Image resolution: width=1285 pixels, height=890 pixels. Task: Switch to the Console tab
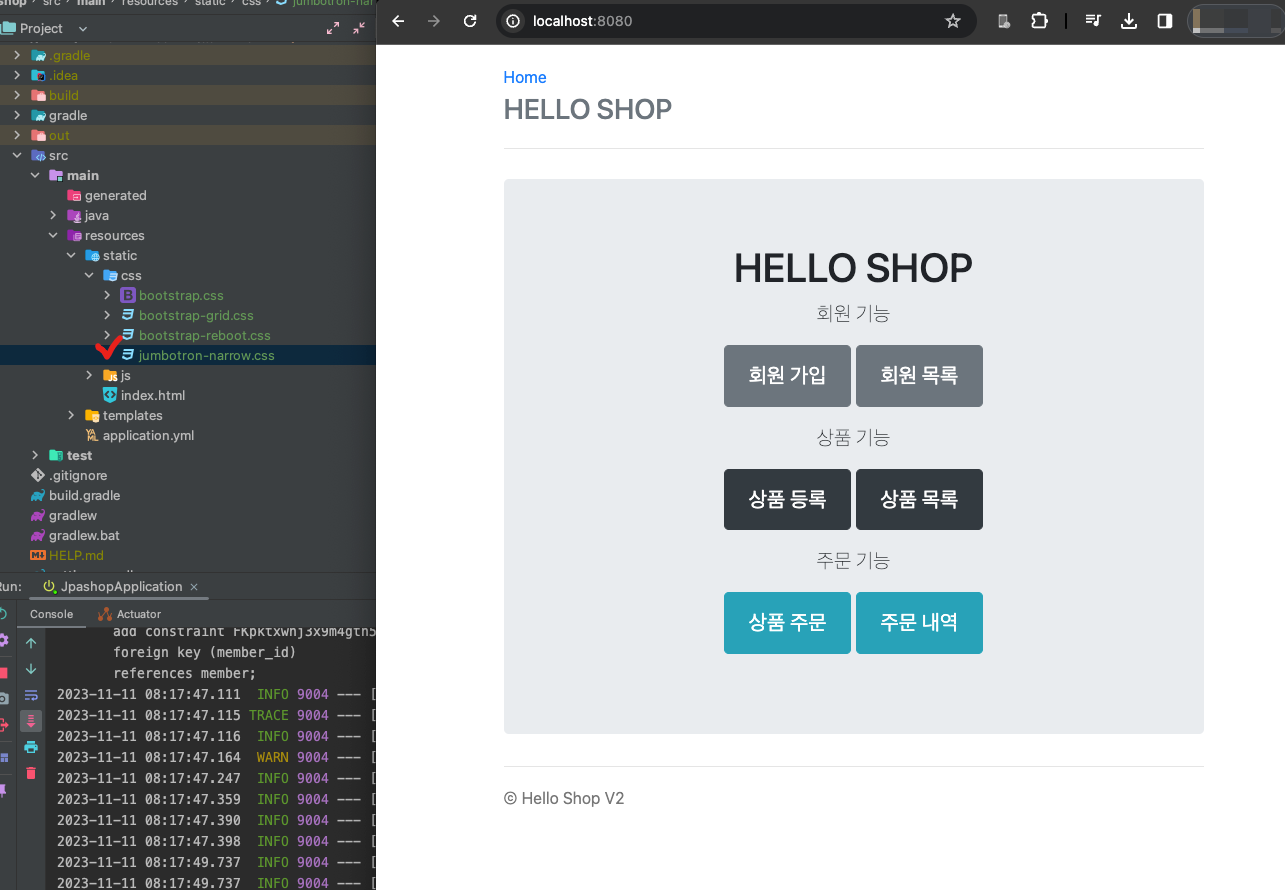click(x=51, y=614)
